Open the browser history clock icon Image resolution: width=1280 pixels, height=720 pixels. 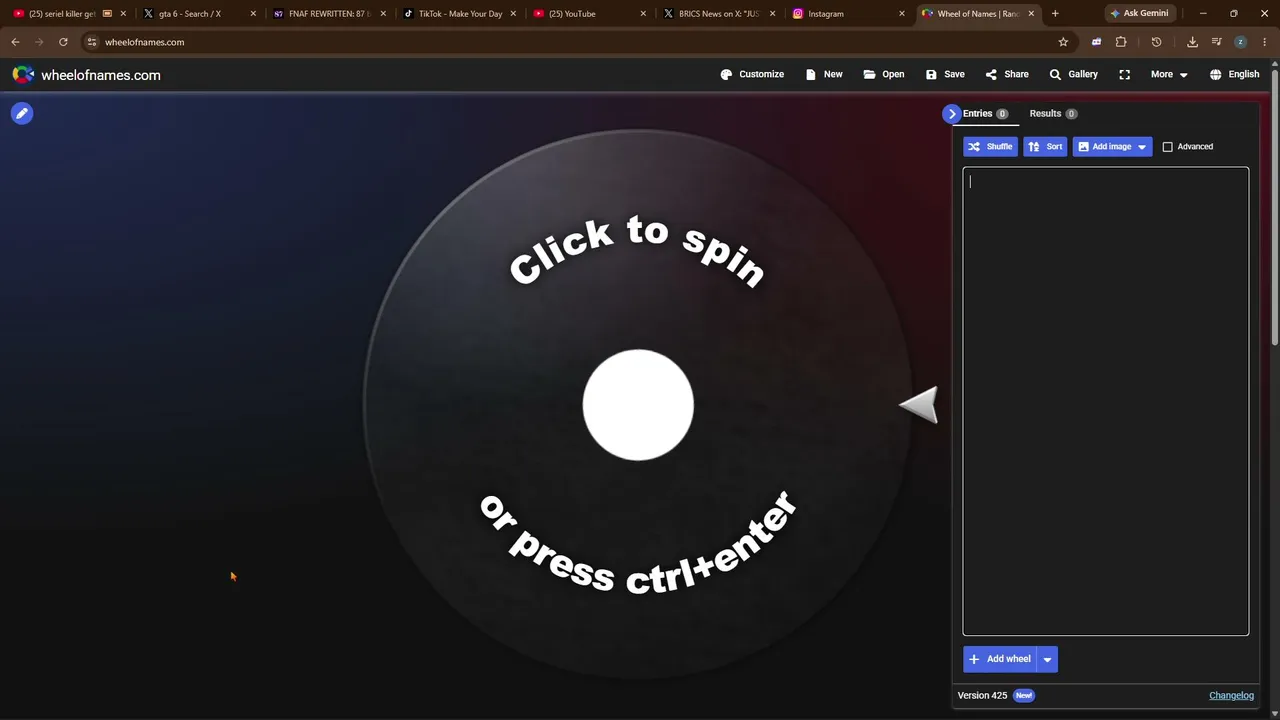1156,42
